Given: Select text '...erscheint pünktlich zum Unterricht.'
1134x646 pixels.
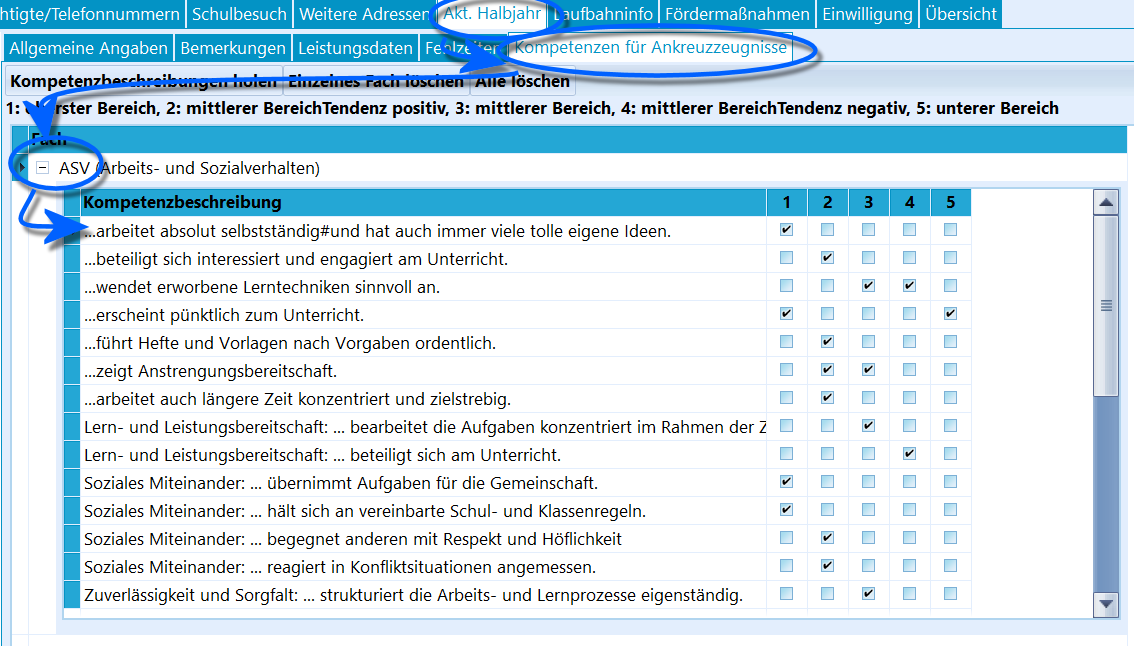Looking at the screenshot, I should [x=224, y=315].
